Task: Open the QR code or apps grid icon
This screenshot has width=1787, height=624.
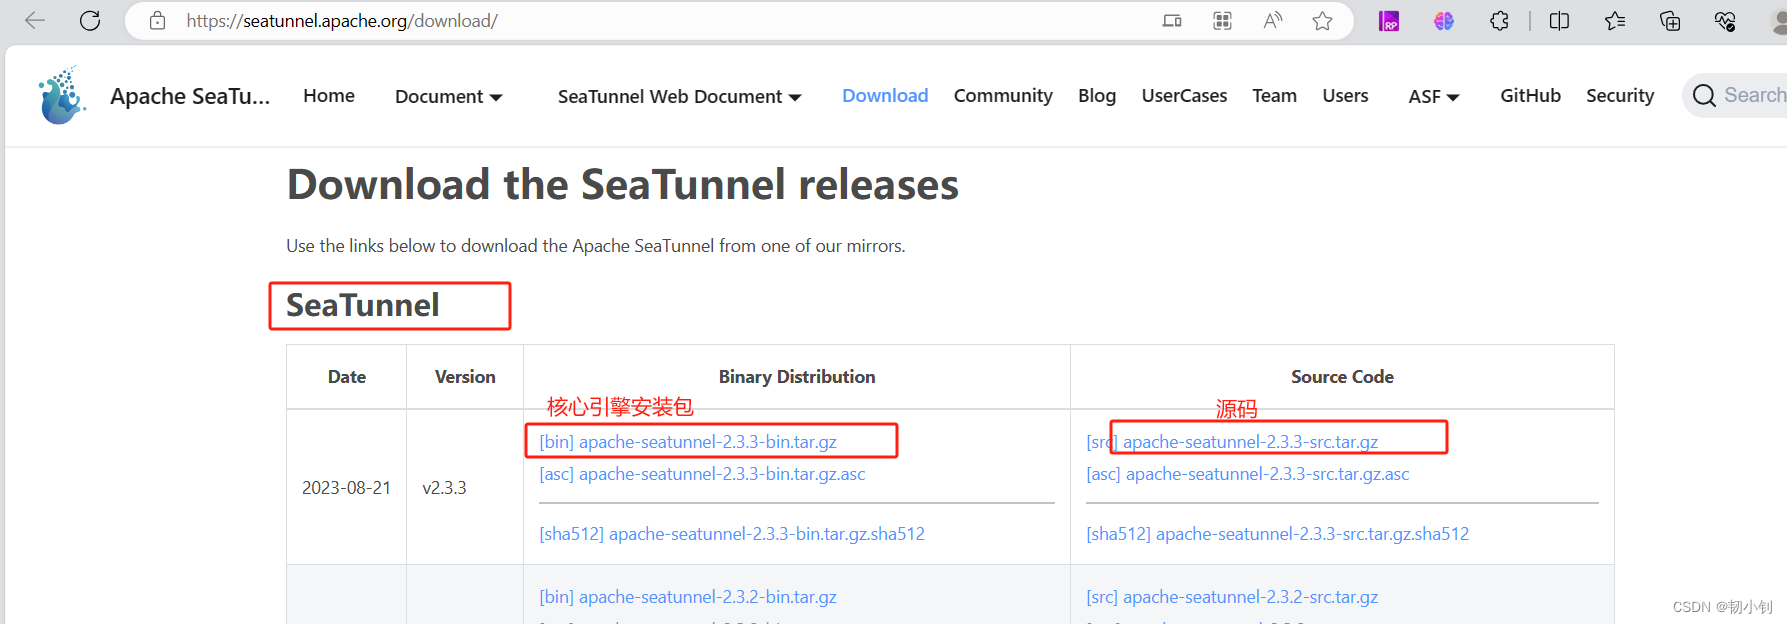Action: [x=1222, y=21]
